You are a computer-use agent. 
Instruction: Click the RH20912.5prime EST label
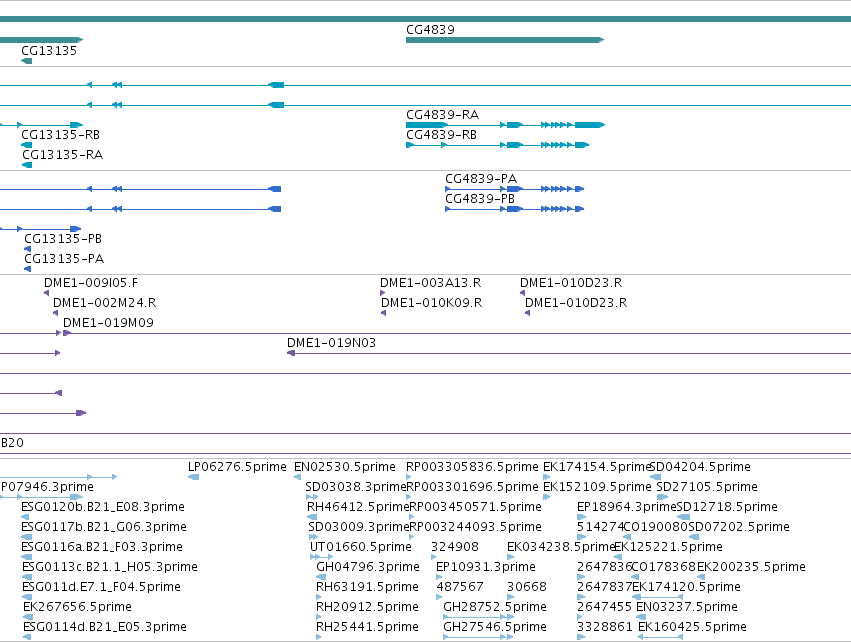coord(367,607)
